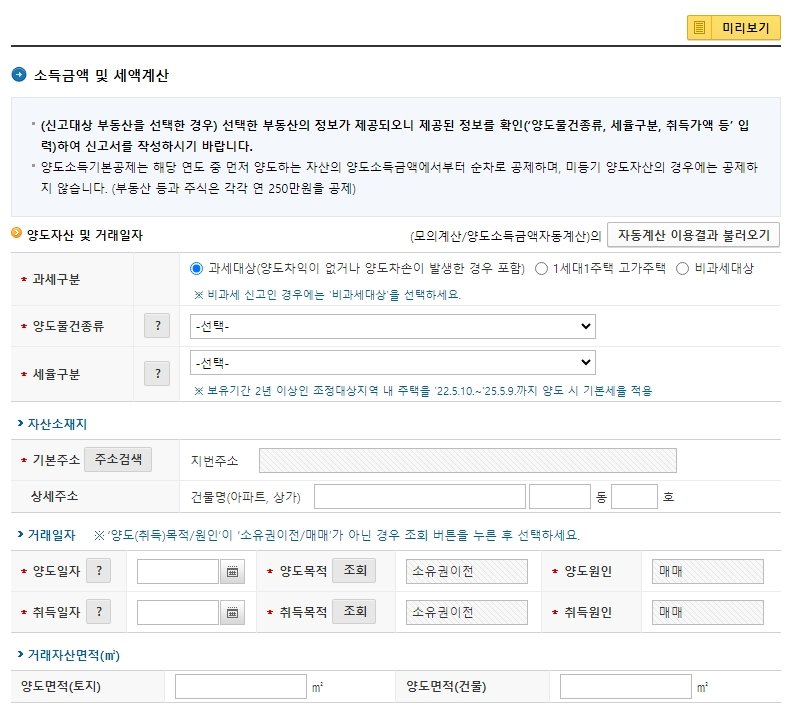Viewport: 788px width, 716px height.
Task: Click the disabled 지번주소 field
Action: pos(467,461)
